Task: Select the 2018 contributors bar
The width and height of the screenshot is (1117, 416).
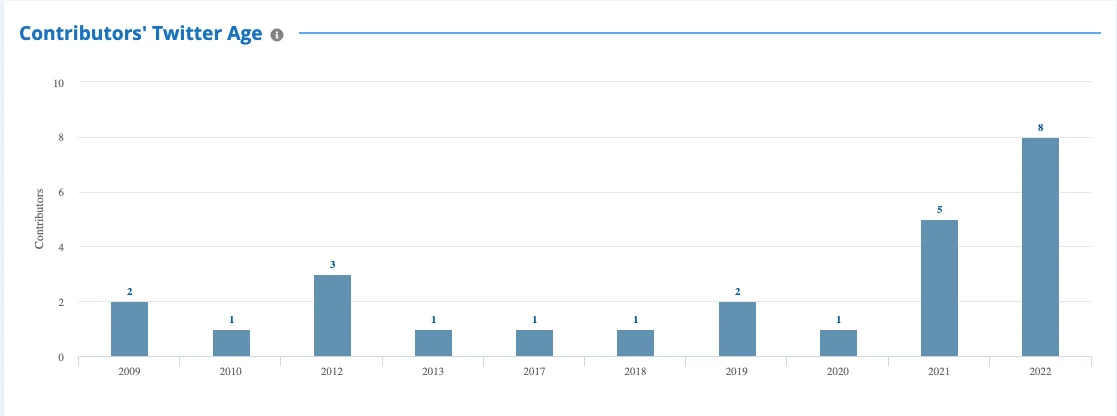Action: tap(635, 343)
